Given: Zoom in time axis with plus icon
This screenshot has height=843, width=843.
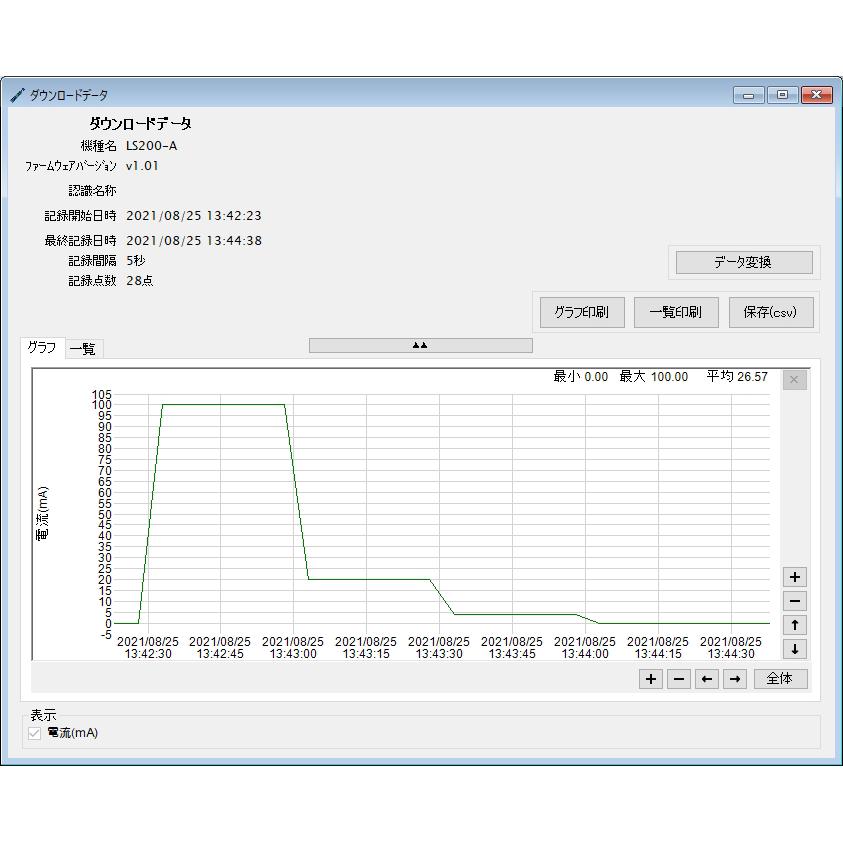Looking at the screenshot, I should tap(651, 679).
